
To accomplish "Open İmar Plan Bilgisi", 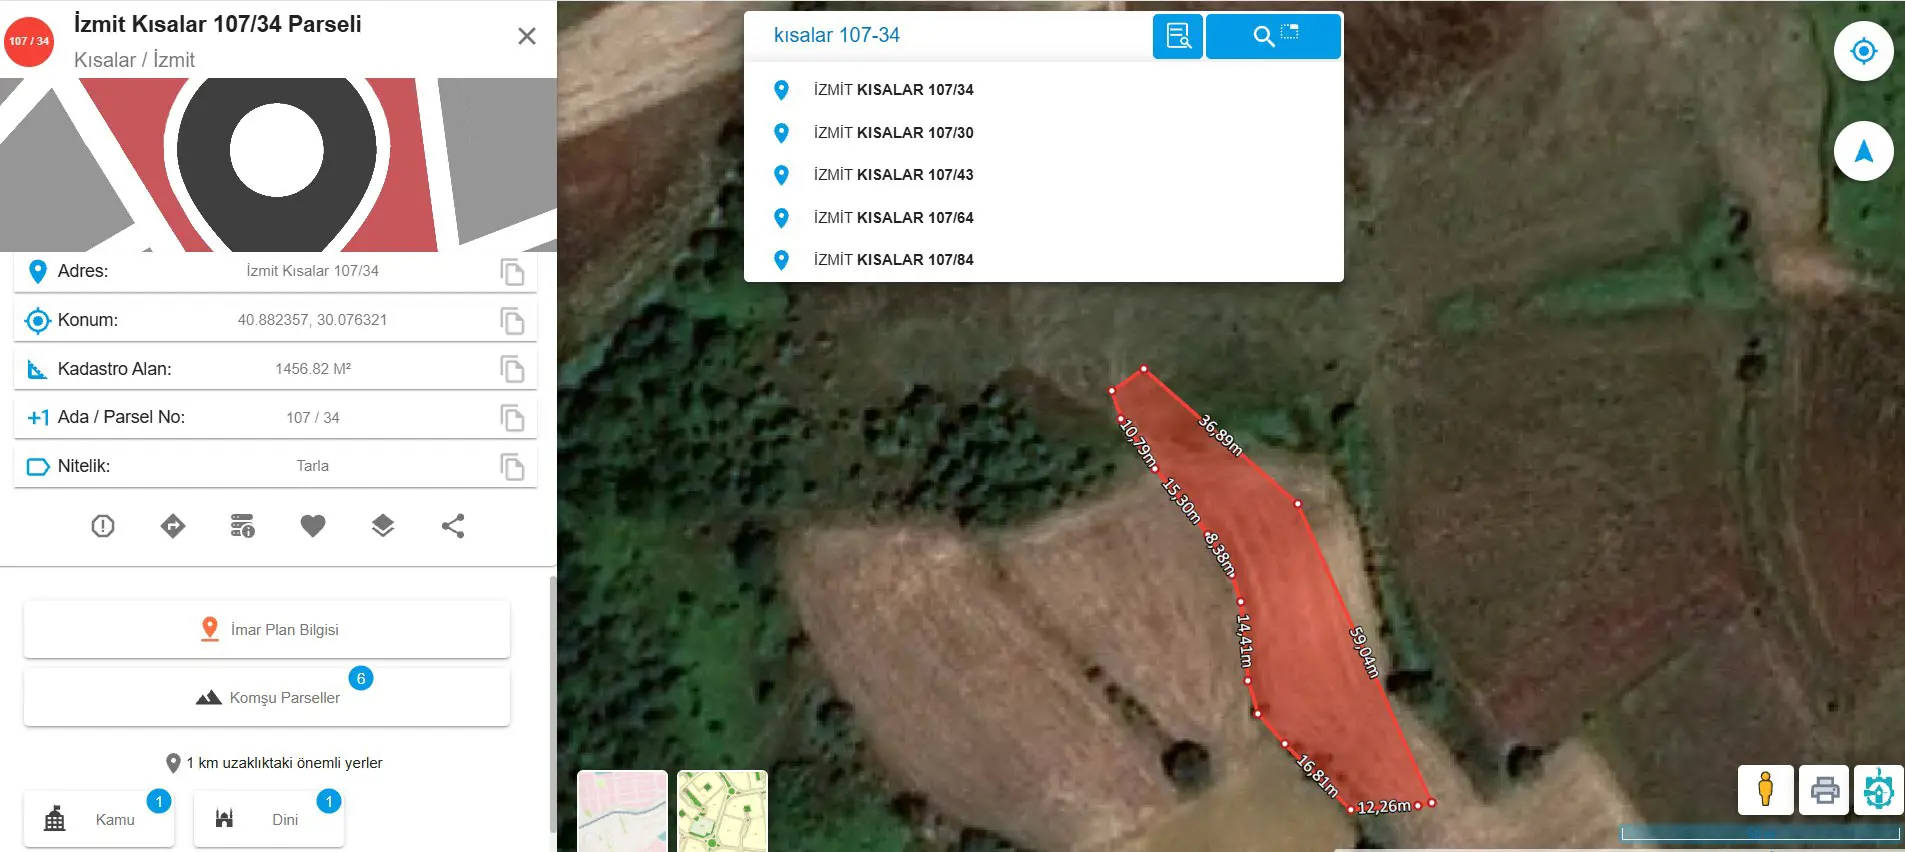I will (267, 630).
